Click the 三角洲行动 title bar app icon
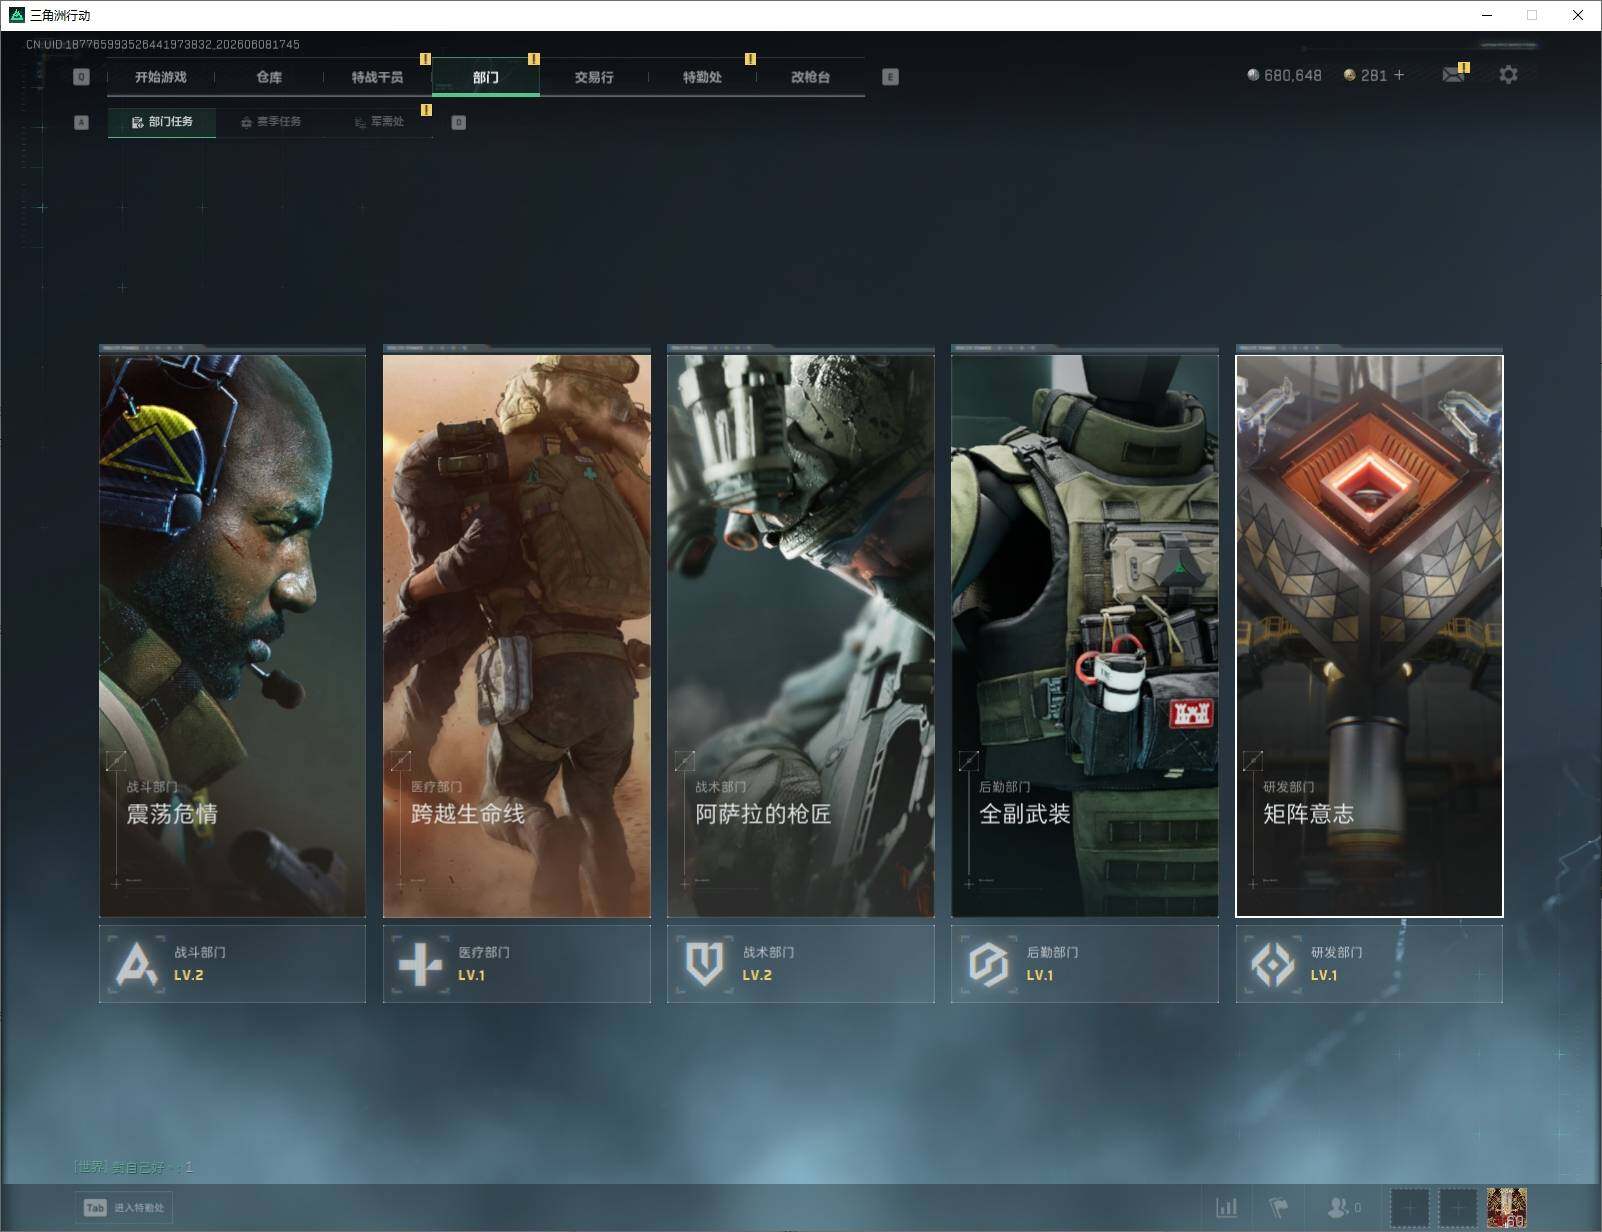The height and width of the screenshot is (1232, 1602). 16,15
